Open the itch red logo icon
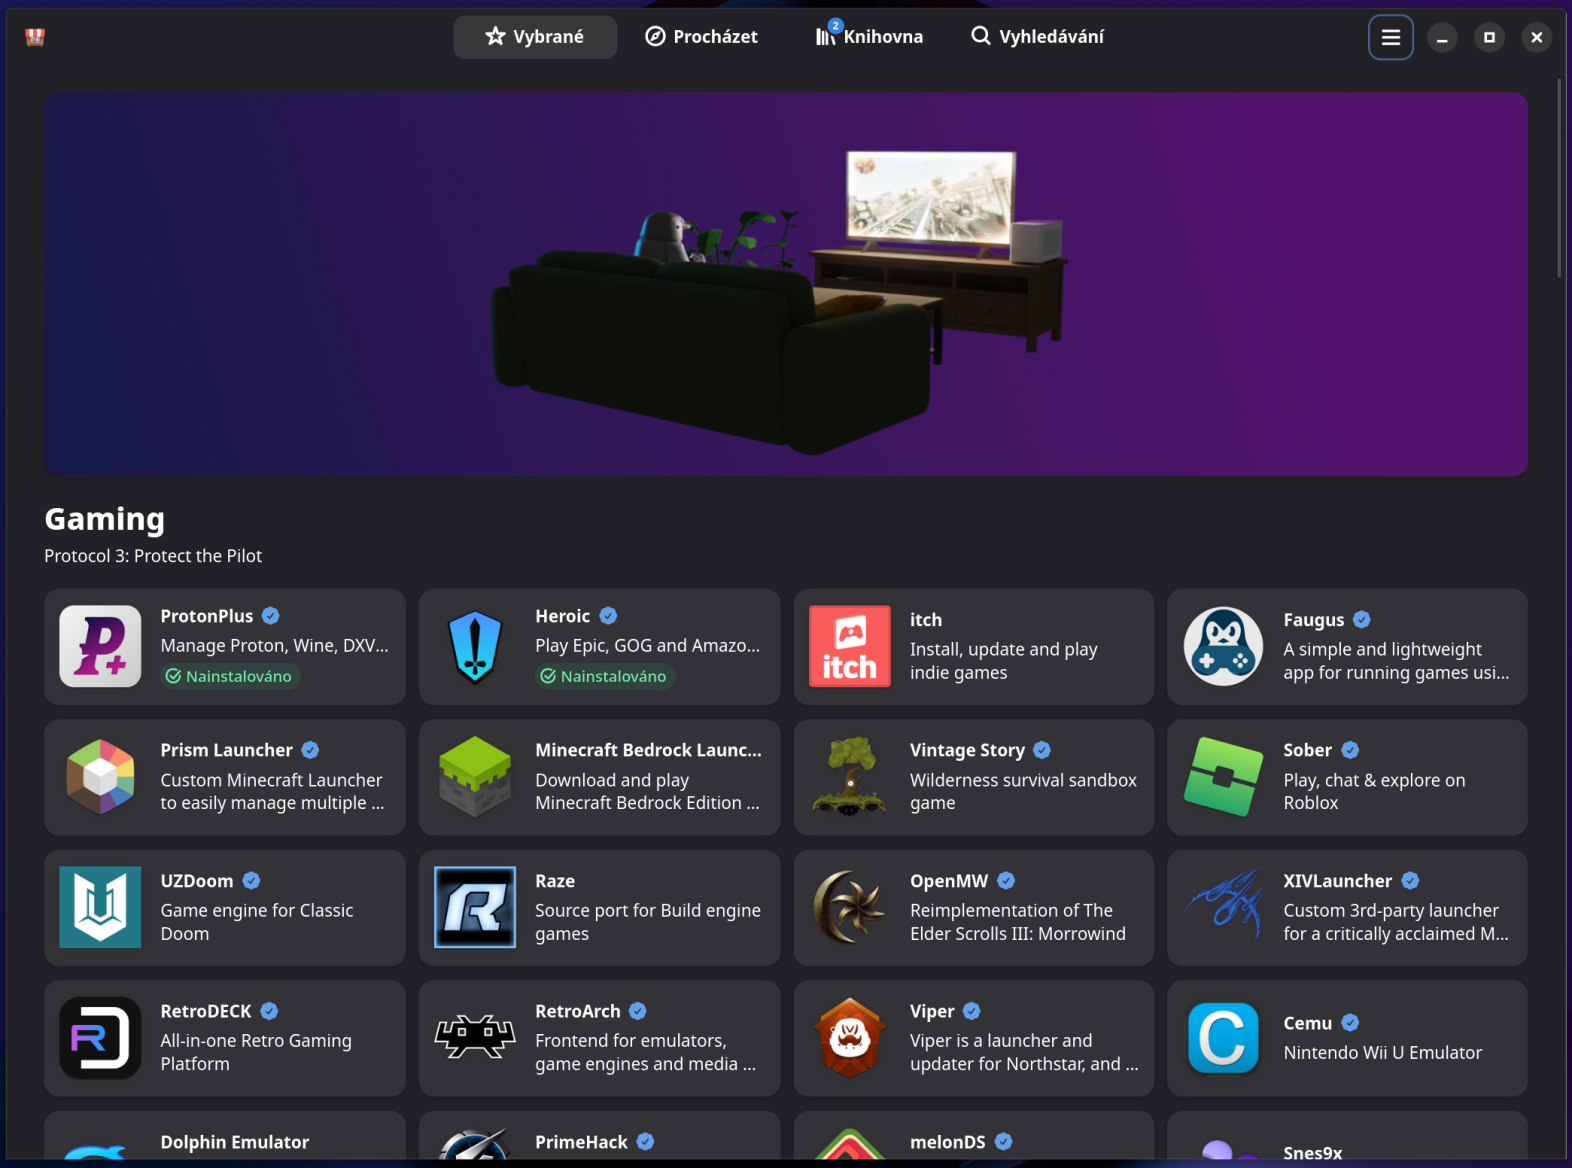The width and height of the screenshot is (1572, 1168). point(850,646)
